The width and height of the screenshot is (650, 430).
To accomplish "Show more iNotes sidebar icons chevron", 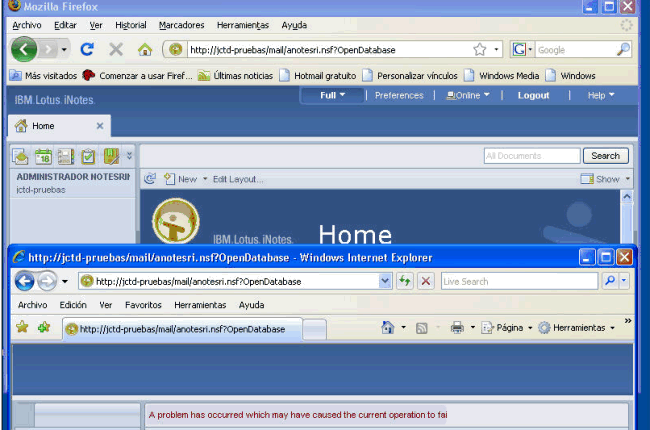I will 129,156.
